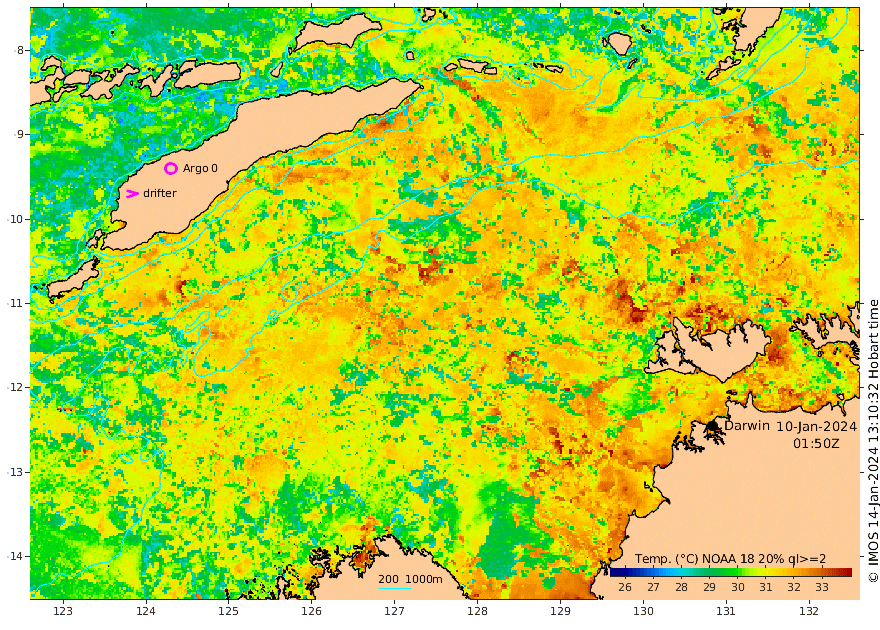Click latitude label -11 on left axis

click(x=16, y=303)
